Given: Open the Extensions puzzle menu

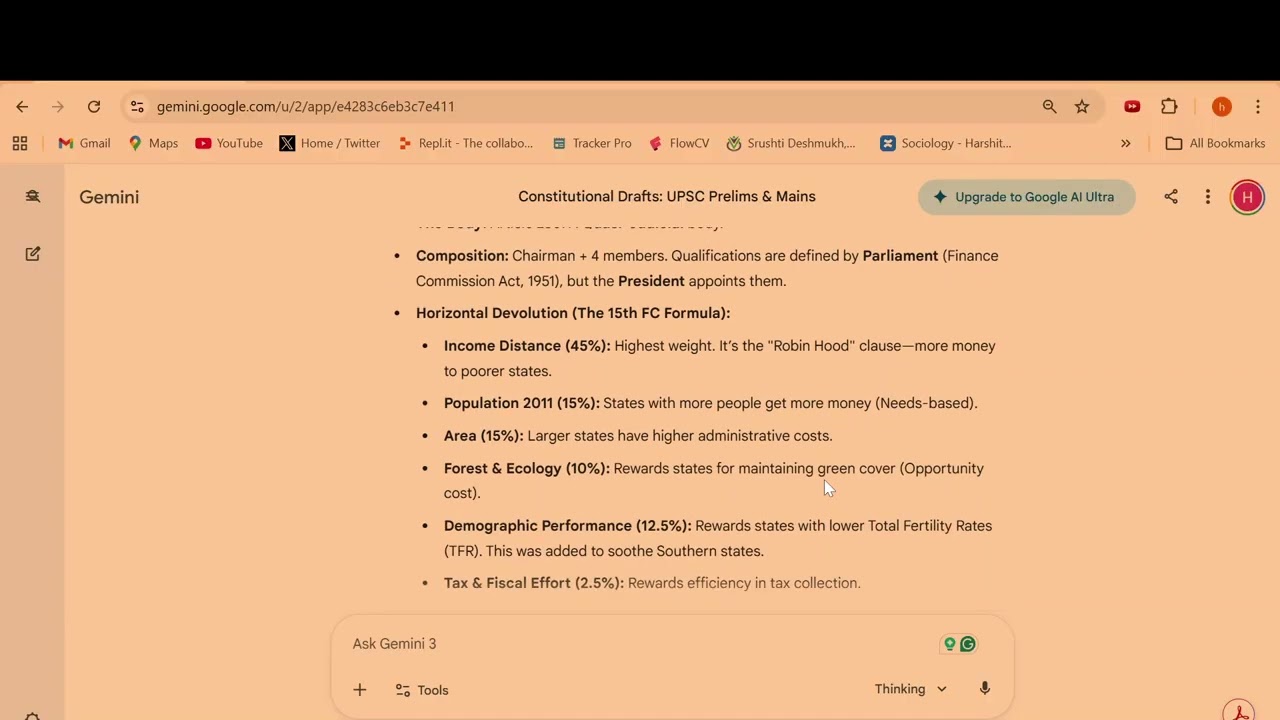Looking at the screenshot, I should click(1169, 106).
